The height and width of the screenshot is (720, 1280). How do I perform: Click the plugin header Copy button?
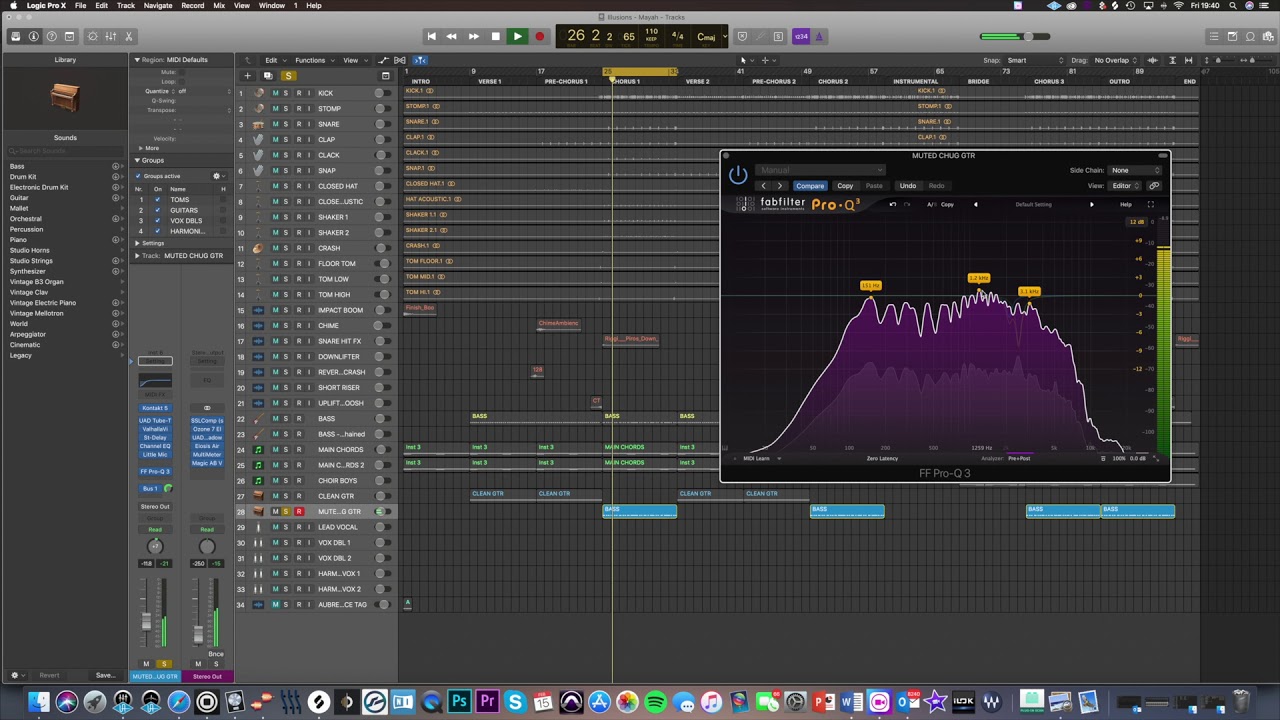pyautogui.click(x=845, y=186)
